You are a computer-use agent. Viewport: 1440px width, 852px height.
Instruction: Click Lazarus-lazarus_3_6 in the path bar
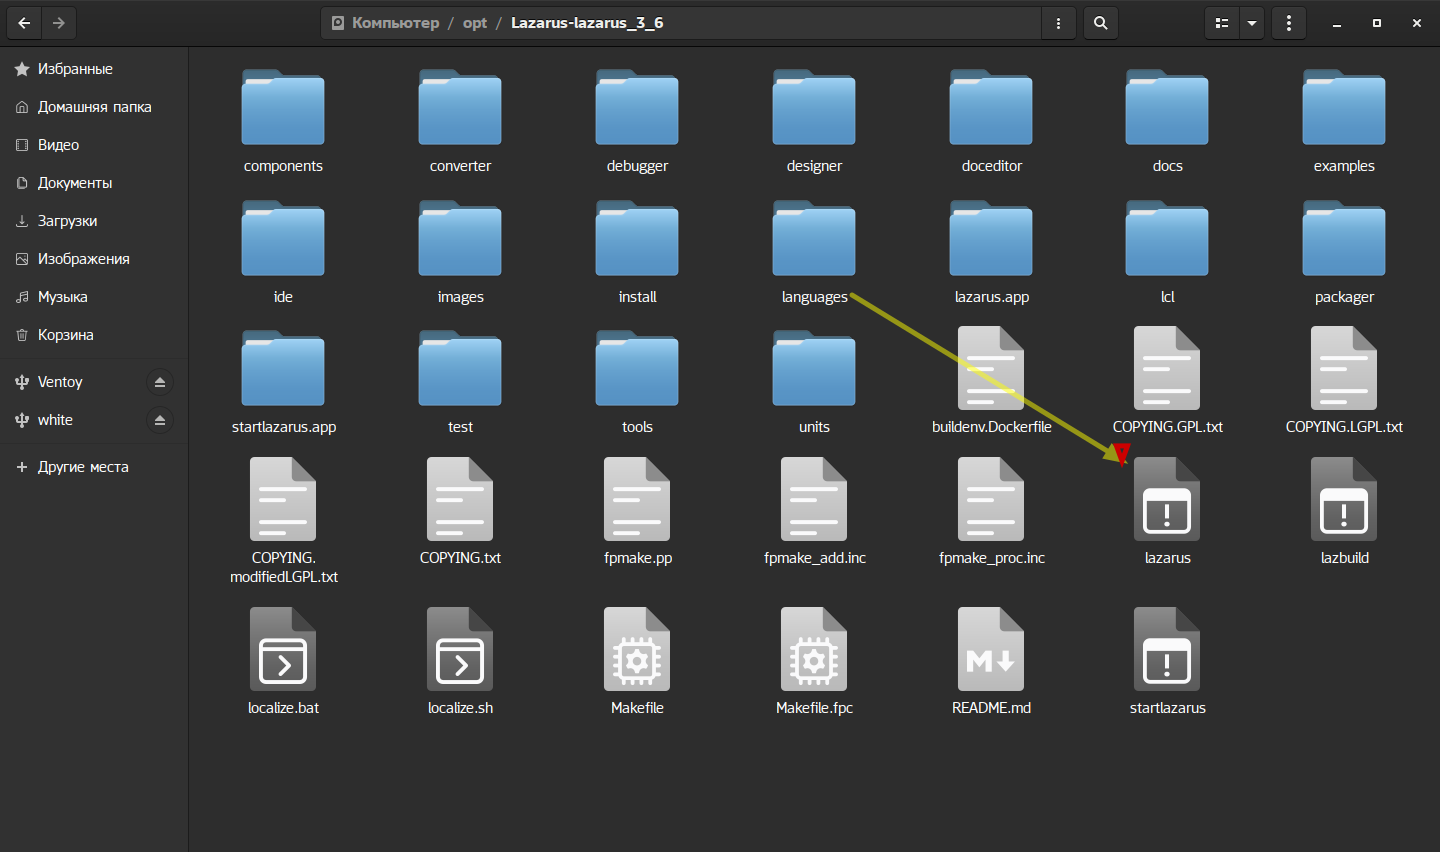click(x=587, y=23)
